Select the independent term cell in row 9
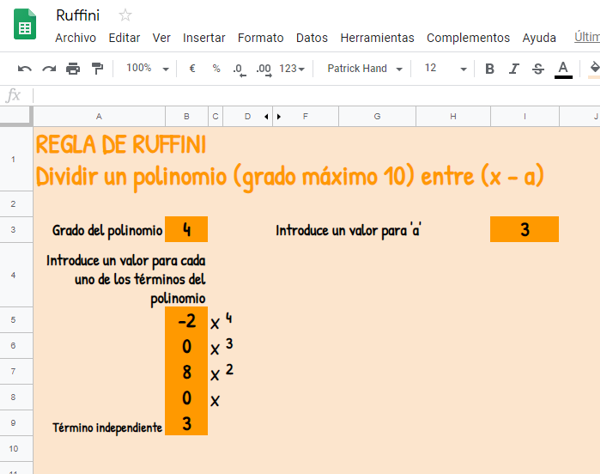600x474 pixels. click(186, 423)
